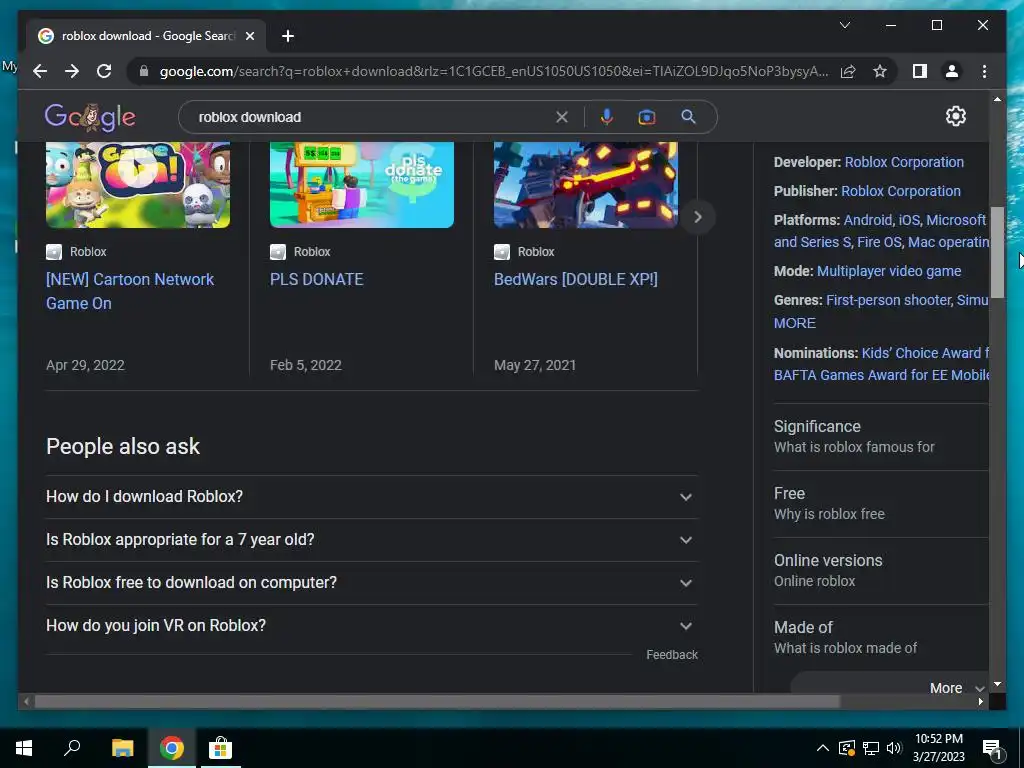Open the tab search dropdown arrow
1024x768 pixels.
click(844, 25)
